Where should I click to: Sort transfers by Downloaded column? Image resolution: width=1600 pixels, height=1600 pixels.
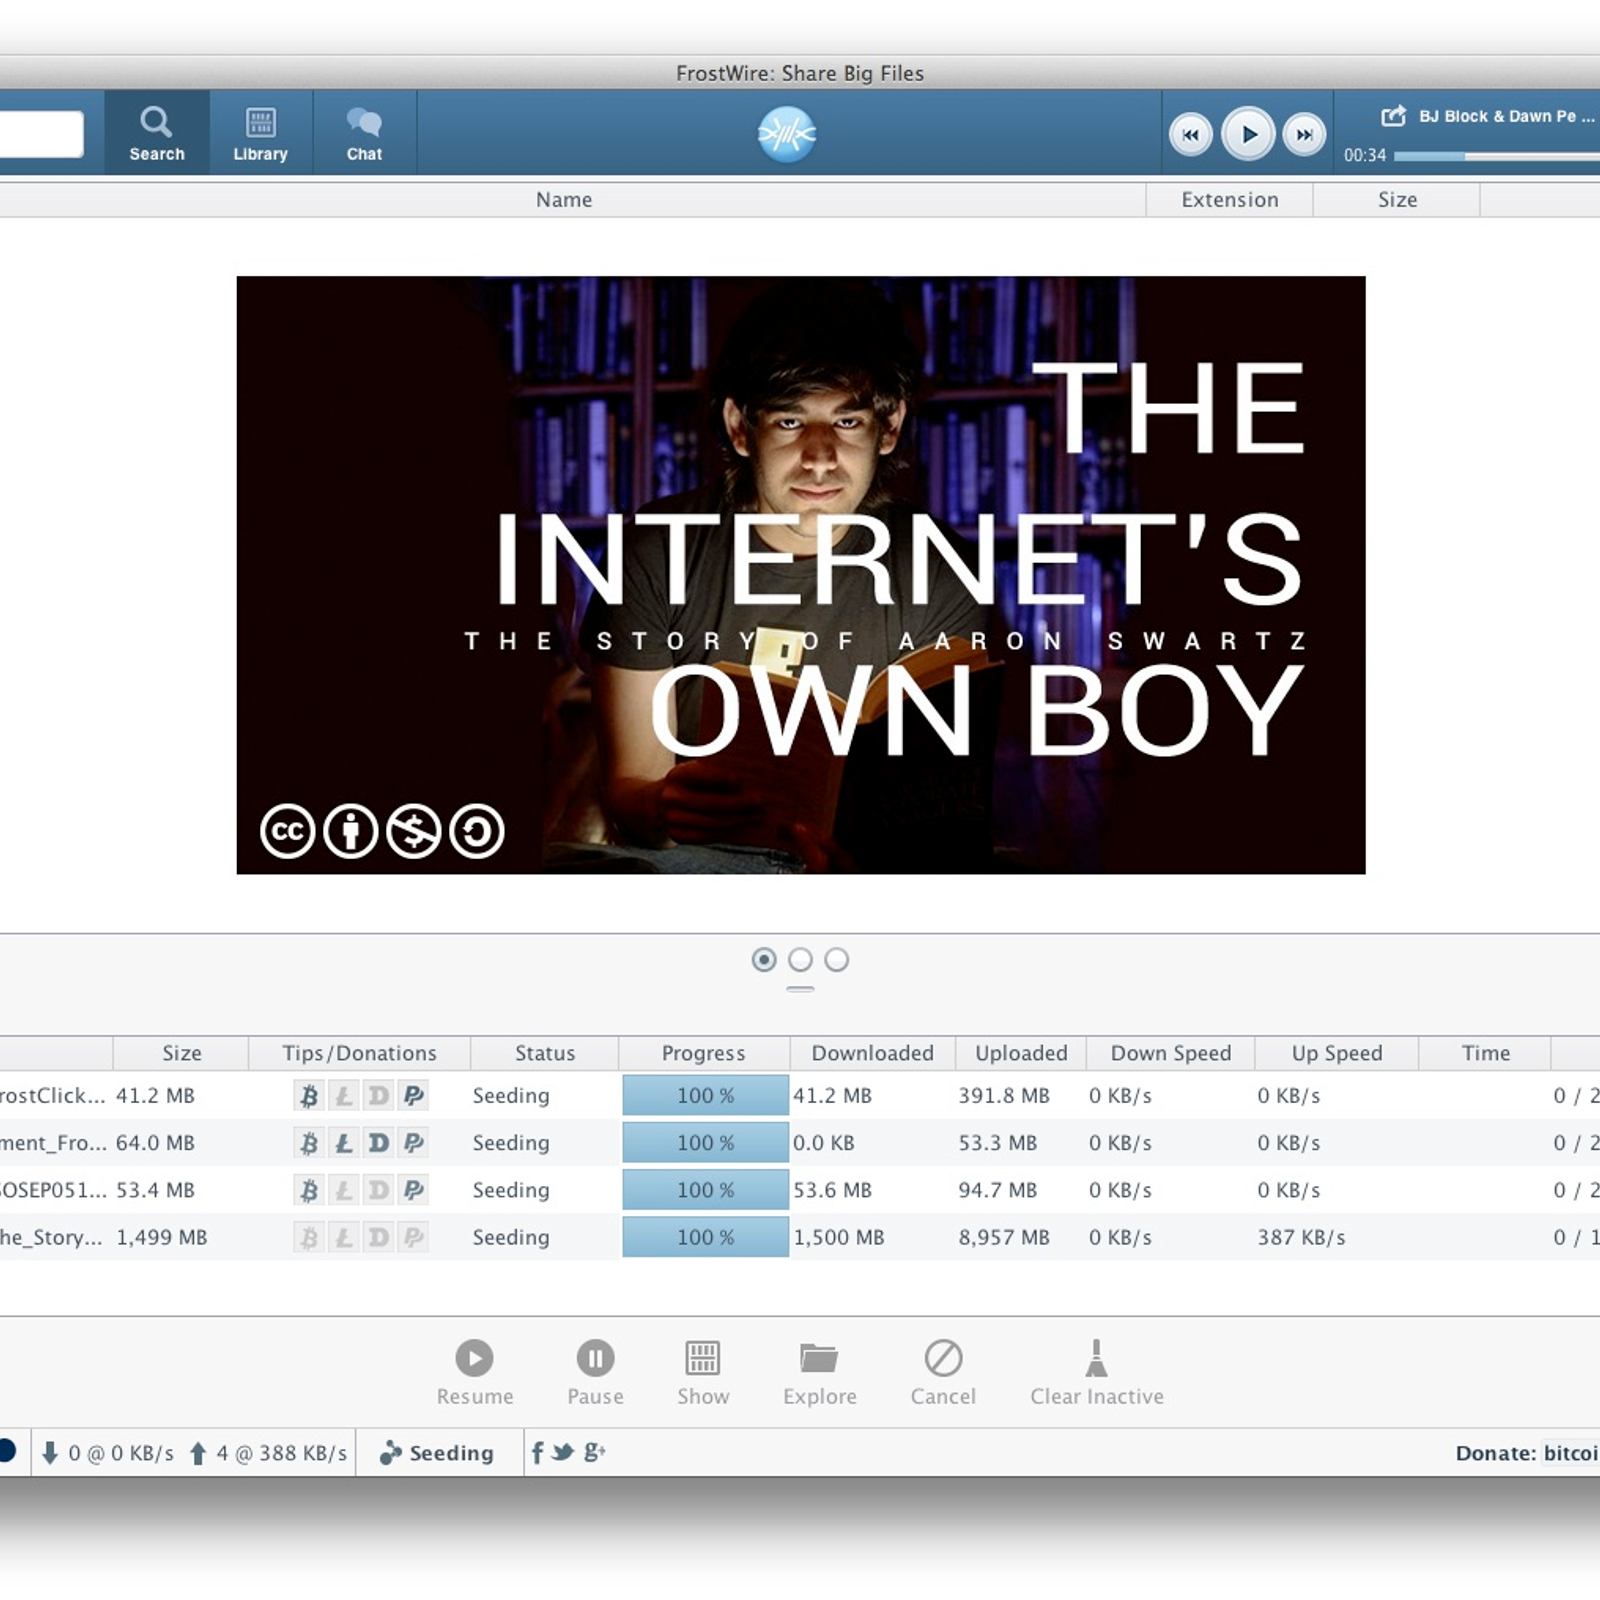[872, 1053]
